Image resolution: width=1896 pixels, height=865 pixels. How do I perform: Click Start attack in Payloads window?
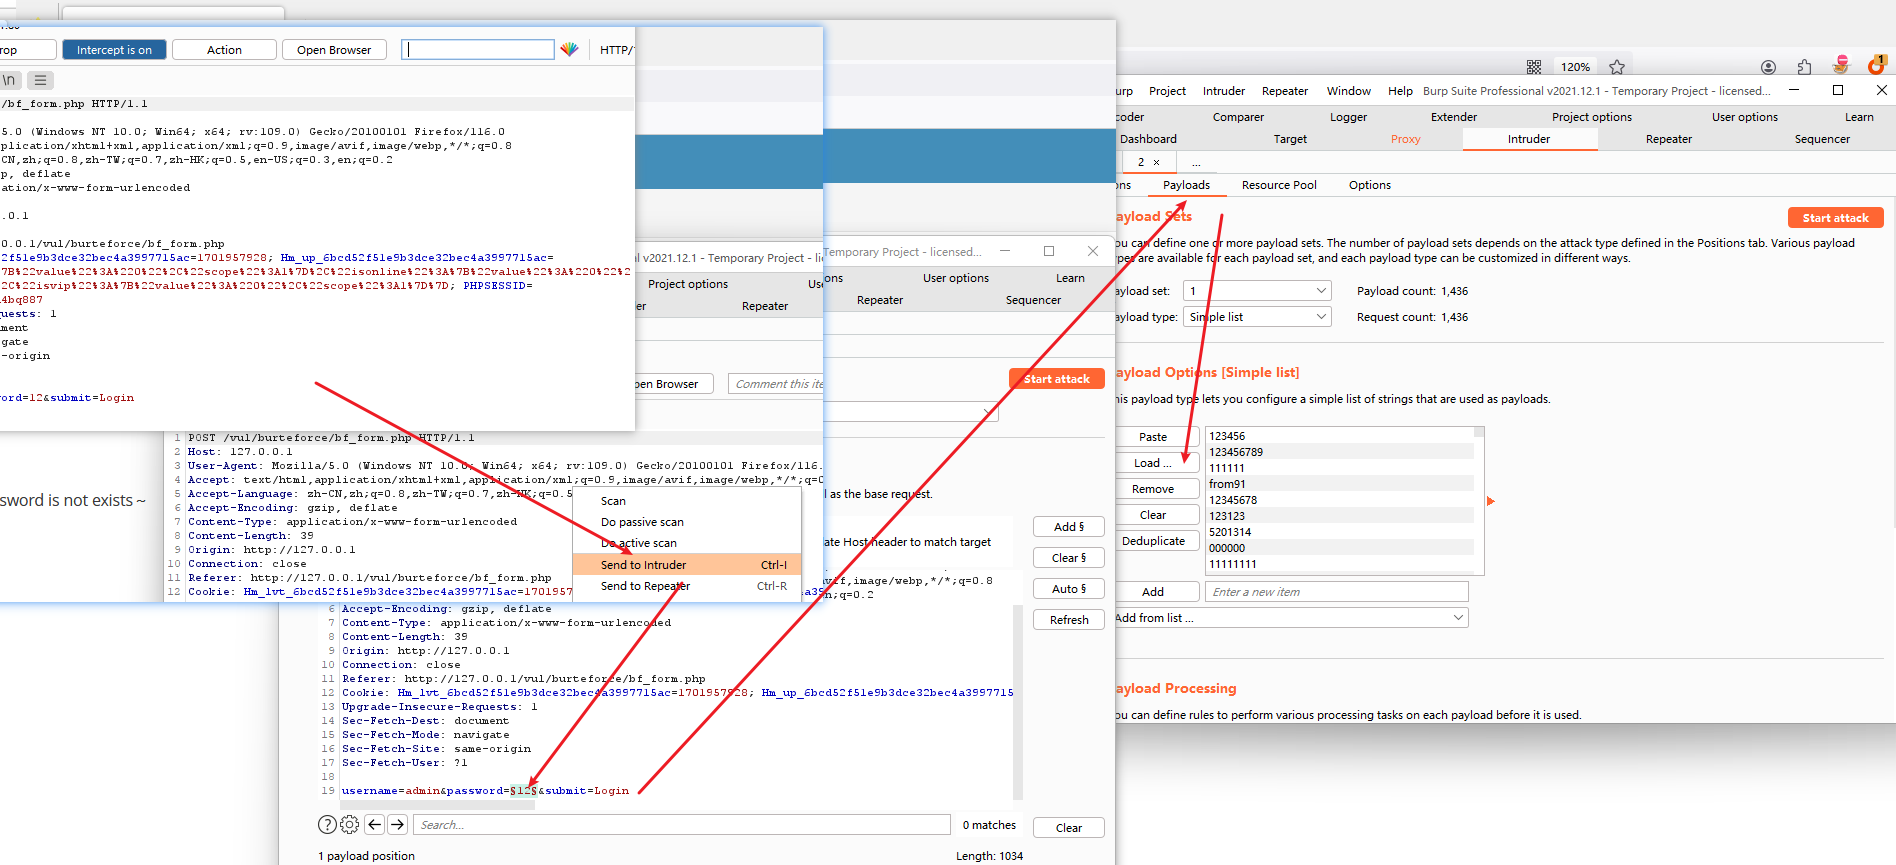click(1835, 218)
